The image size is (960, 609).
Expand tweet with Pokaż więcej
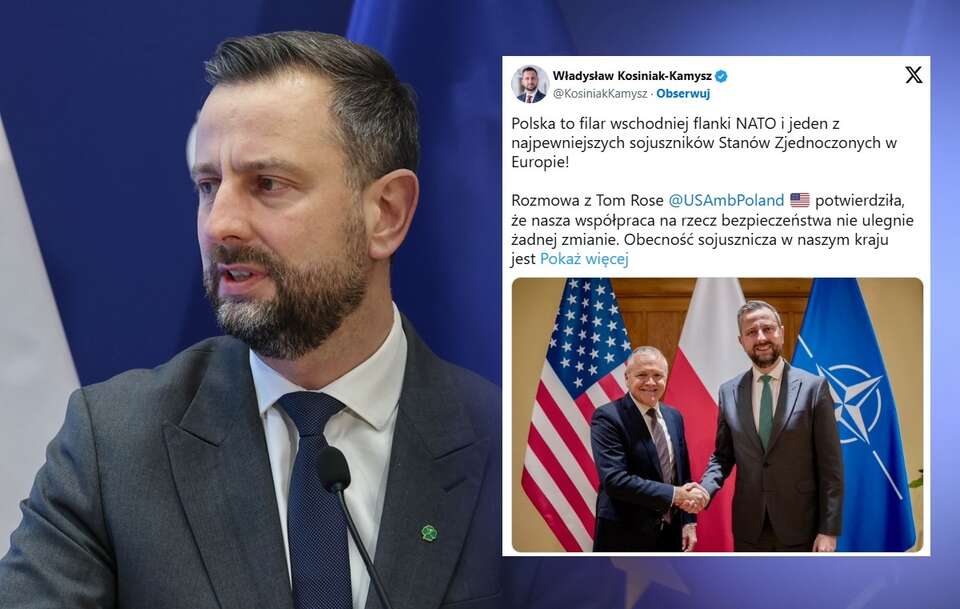[x=584, y=259]
